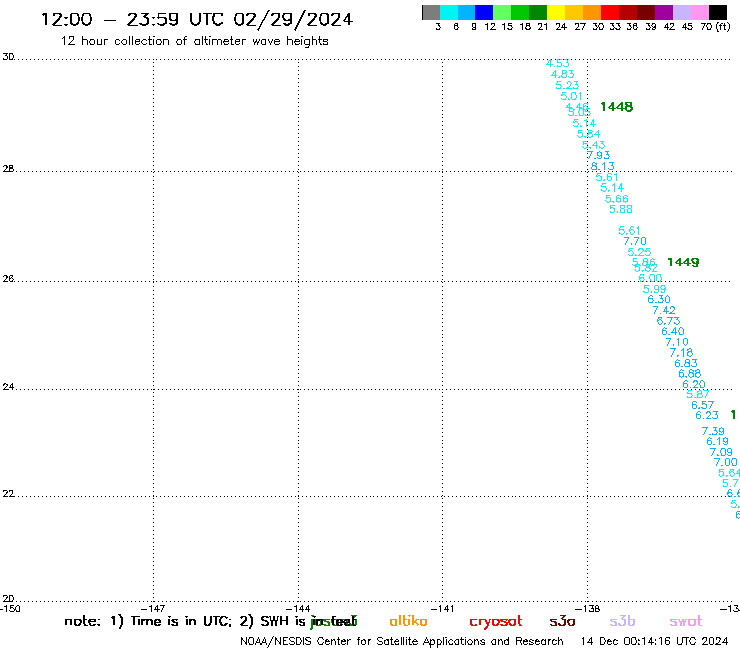The image size is (740, 650).
Task: Click the 5.25 wave height value
Action: point(639,253)
